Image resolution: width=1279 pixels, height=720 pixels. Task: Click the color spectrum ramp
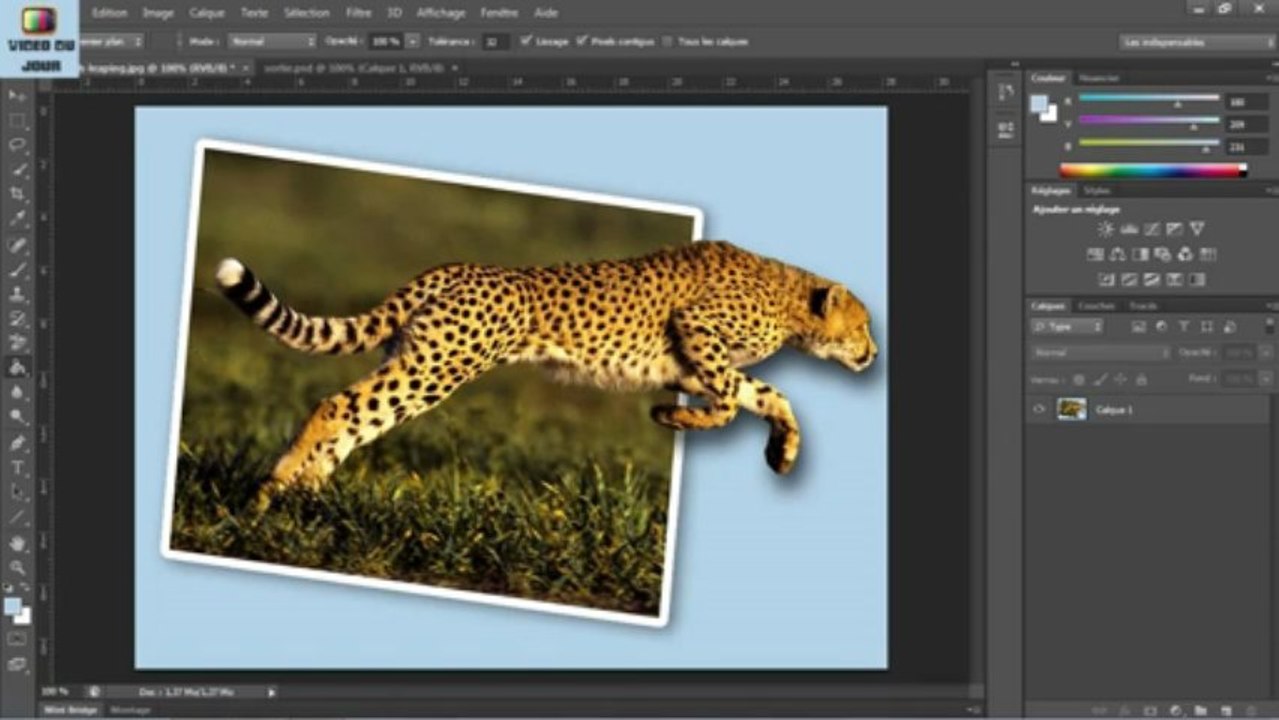coord(1153,171)
